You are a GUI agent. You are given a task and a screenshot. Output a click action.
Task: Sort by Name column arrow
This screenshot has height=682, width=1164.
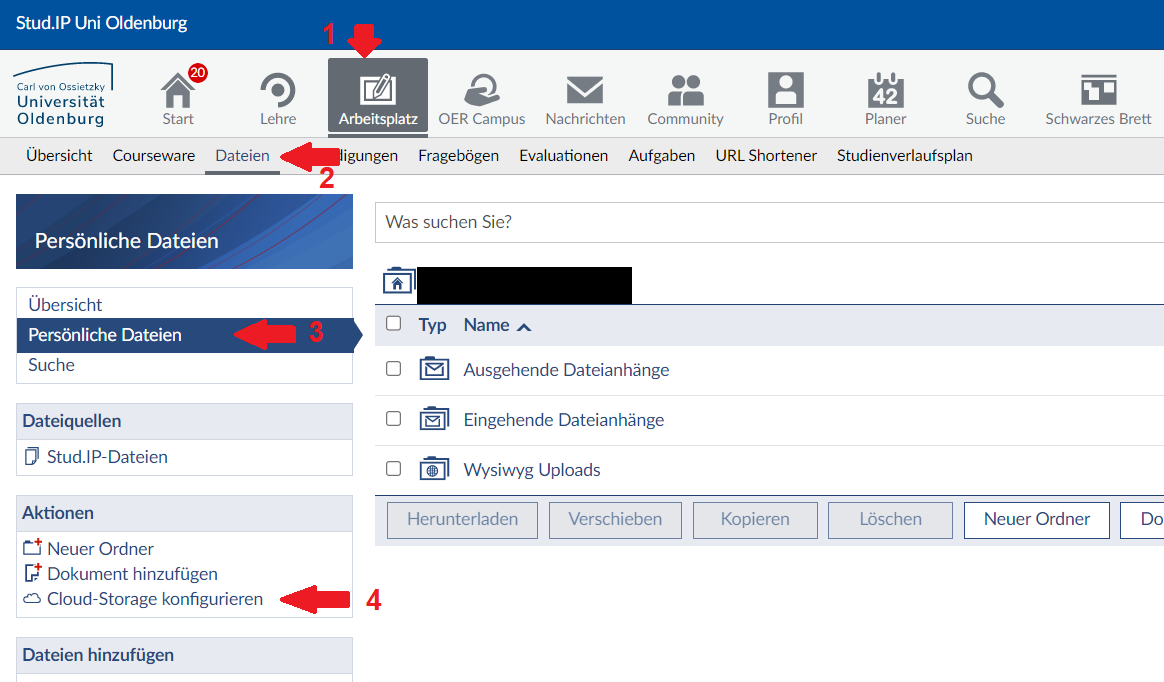(x=524, y=326)
